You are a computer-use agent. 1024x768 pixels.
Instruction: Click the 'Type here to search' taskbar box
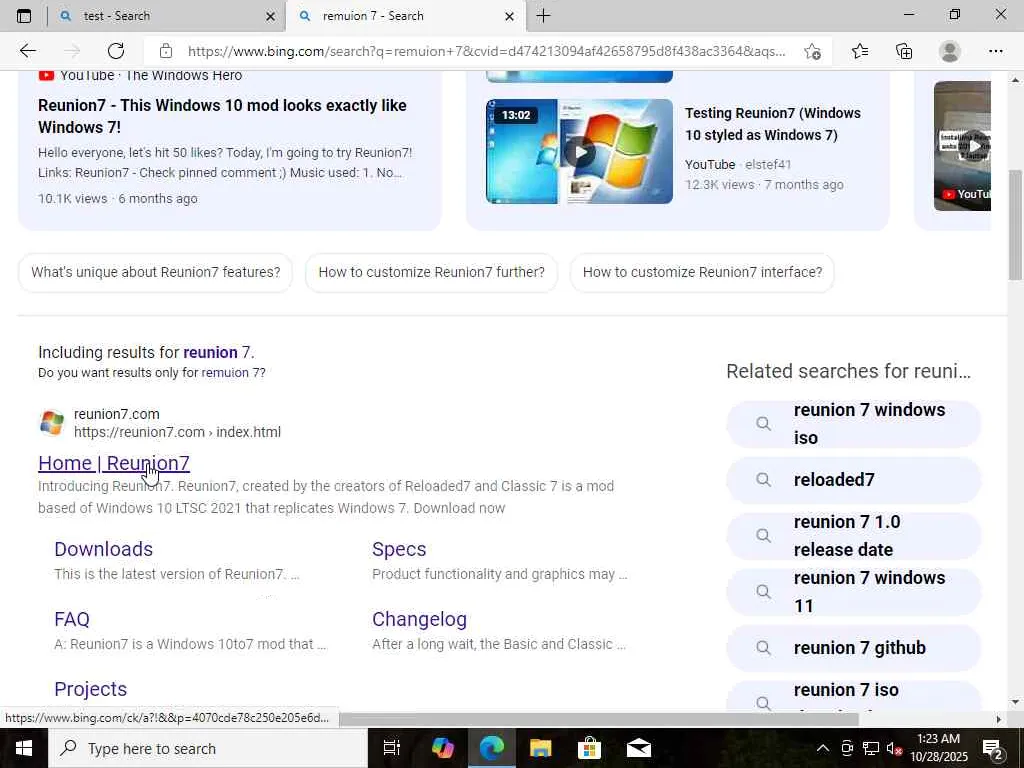point(208,748)
